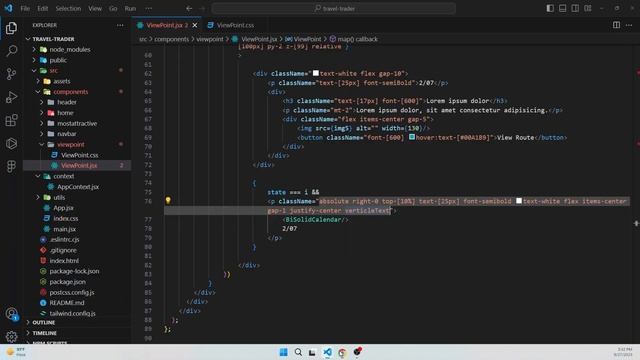Viewport: 640px width, 360px height.
Task: Expand the TIMELINE section
Action: (44, 333)
